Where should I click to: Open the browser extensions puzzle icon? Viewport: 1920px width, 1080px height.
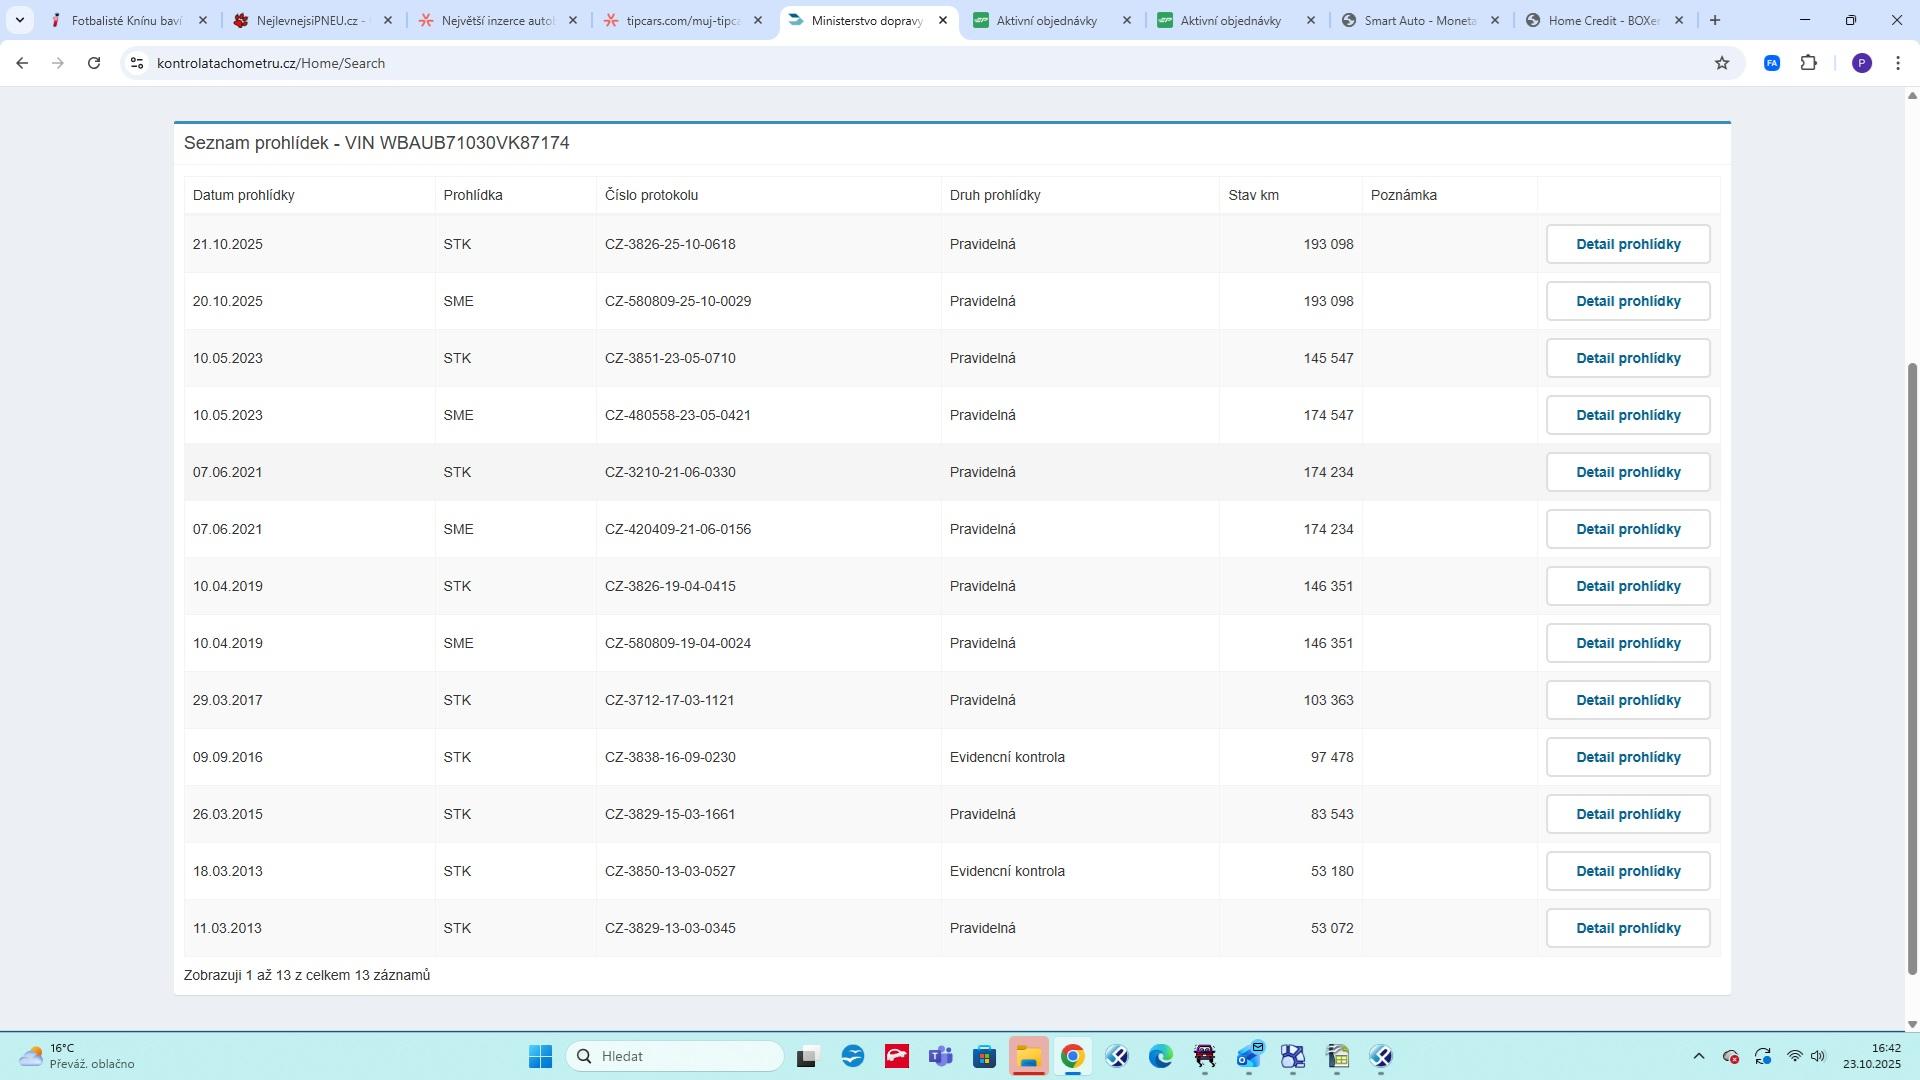1809,63
